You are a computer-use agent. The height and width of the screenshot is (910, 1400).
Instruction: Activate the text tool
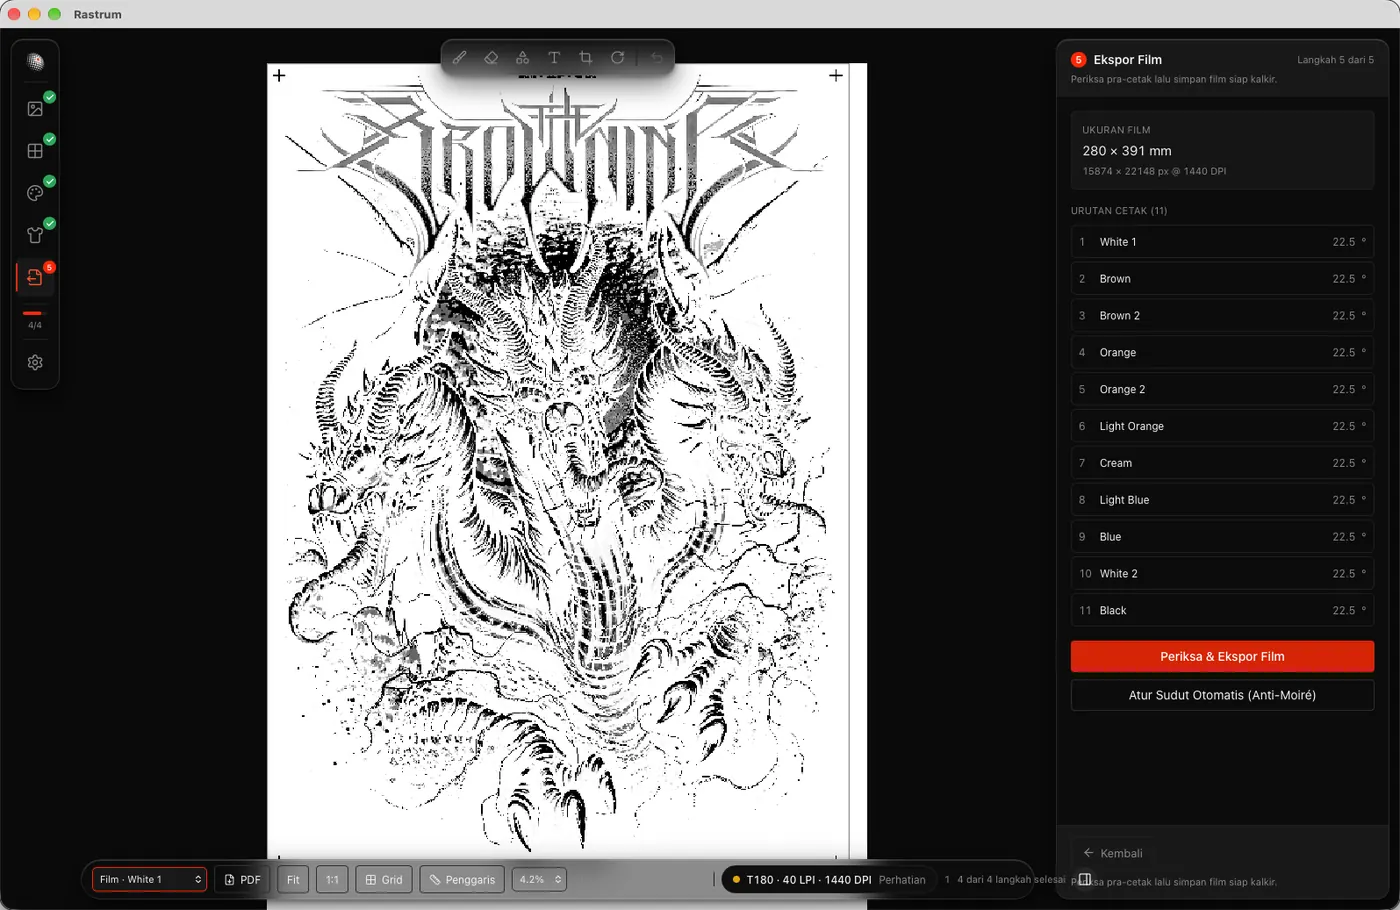click(x=554, y=58)
